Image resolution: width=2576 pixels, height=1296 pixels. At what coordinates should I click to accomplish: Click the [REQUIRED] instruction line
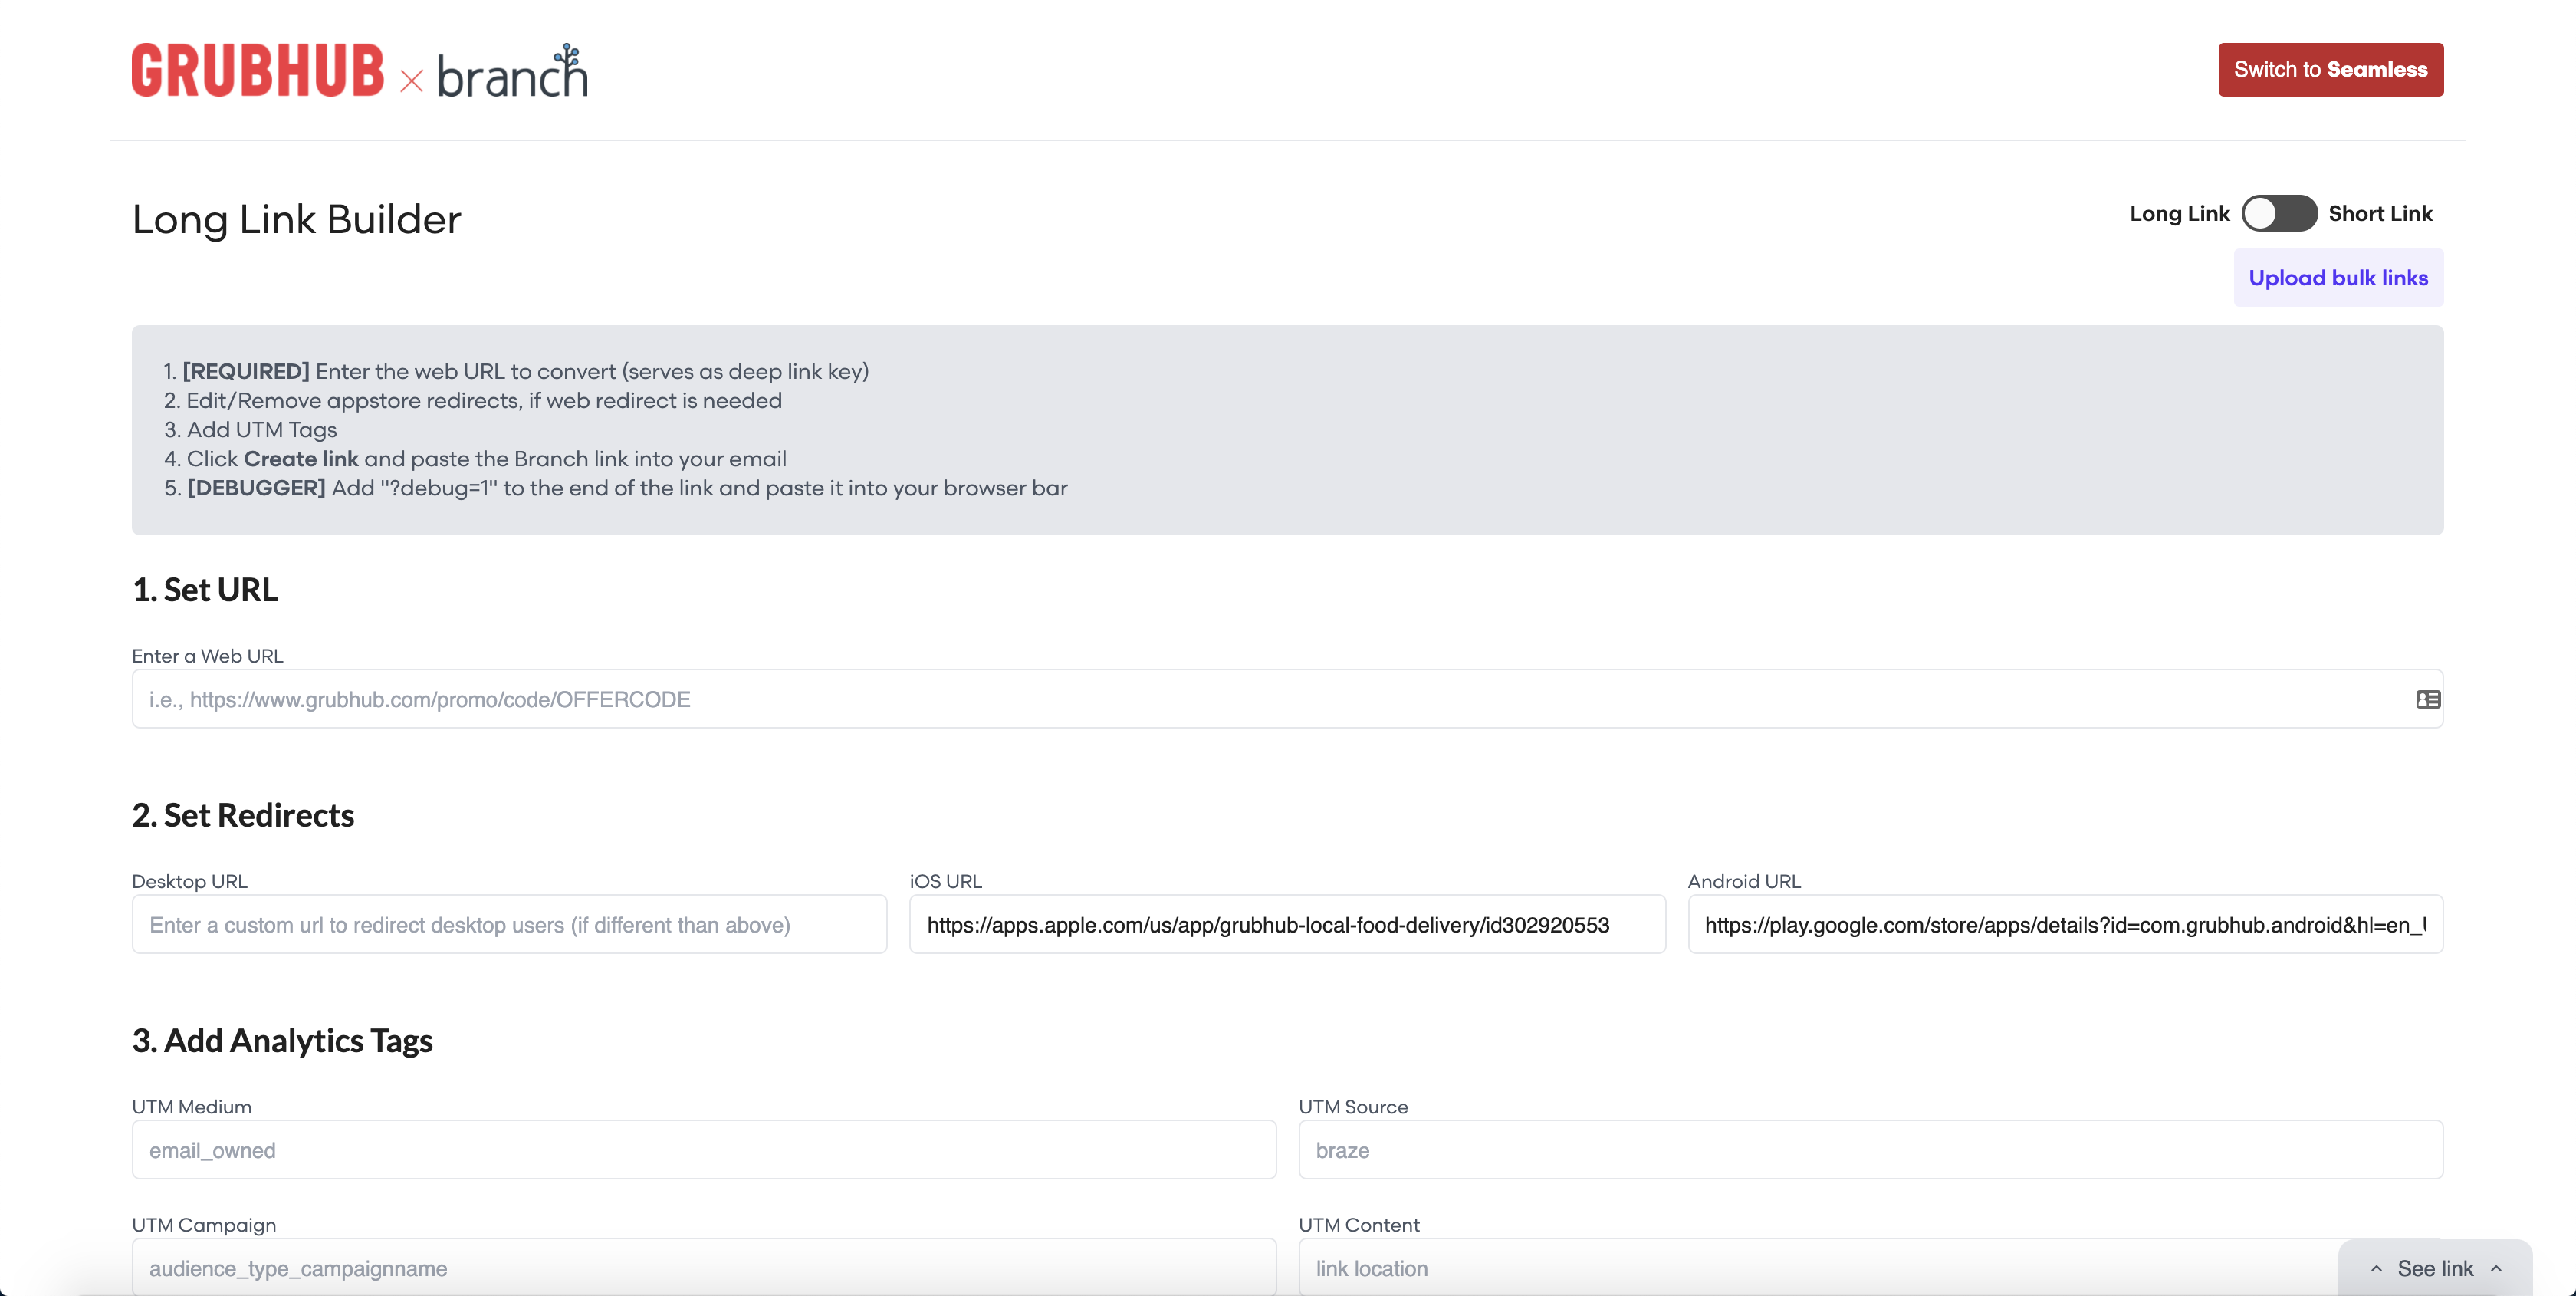coord(516,371)
